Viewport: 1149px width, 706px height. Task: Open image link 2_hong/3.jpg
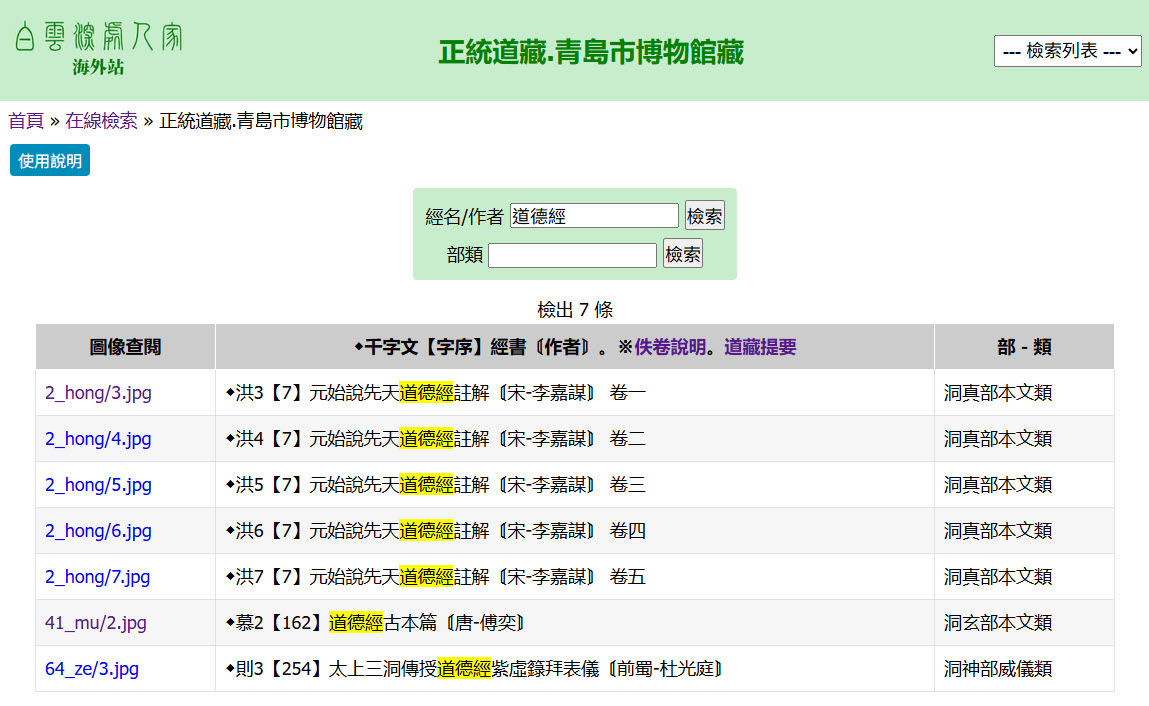pyautogui.click(x=98, y=393)
